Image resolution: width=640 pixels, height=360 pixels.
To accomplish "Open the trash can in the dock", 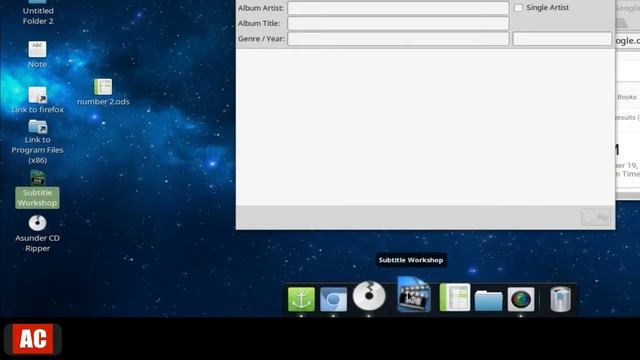I will 560,299.
